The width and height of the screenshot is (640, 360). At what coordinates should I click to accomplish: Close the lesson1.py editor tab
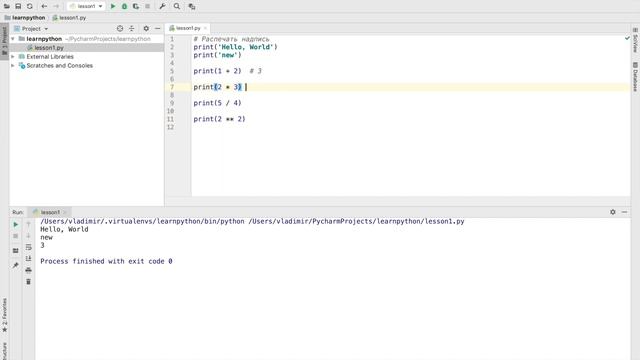point(205,28)
